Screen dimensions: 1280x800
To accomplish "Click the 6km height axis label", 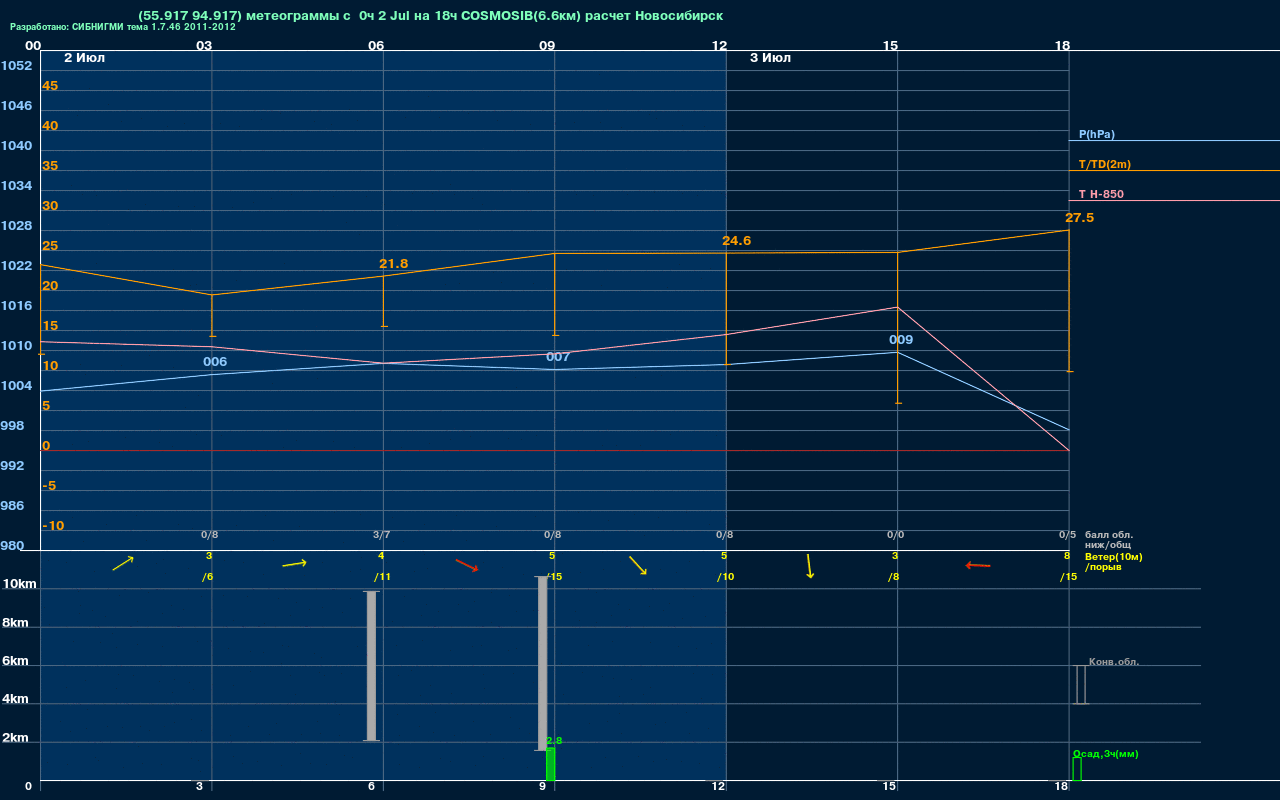I will pyautogui.click(x=16, y=661).
